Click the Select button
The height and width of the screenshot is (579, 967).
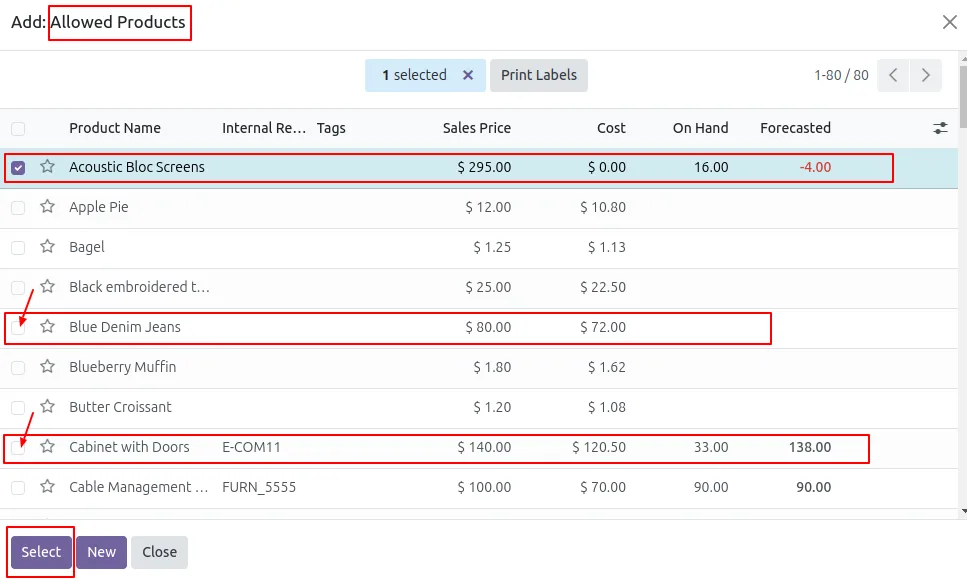41,552
